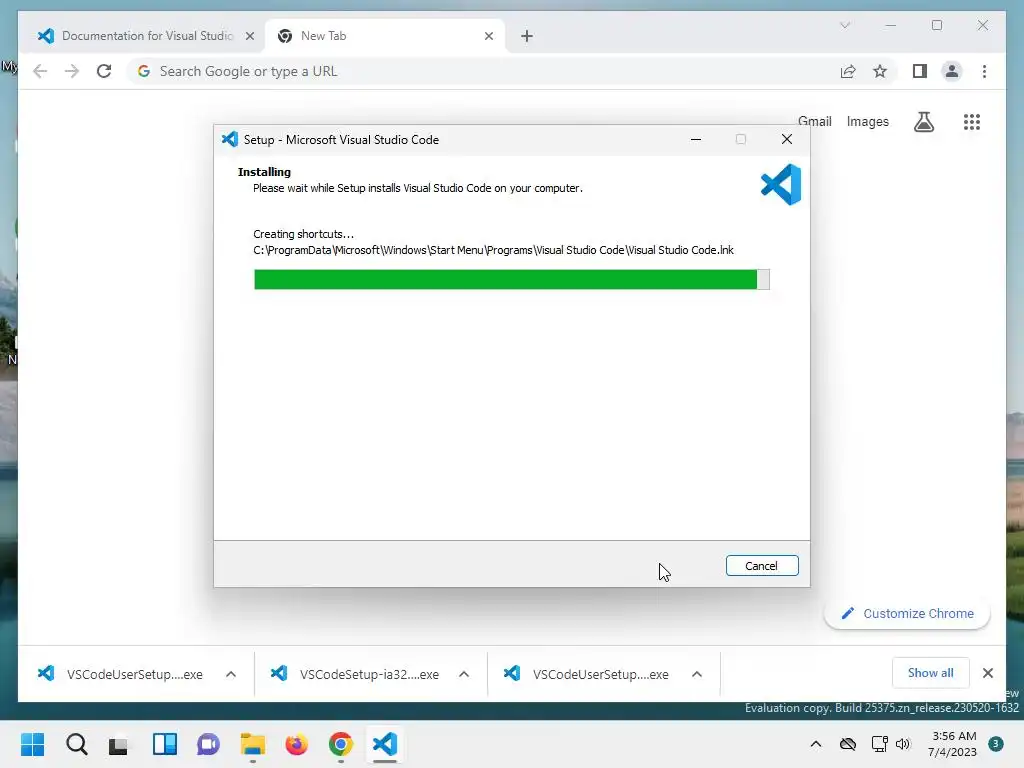Open notification center badge
Image resolution: width=1024 pixels, height=768 pixels.
pos(995,744)
